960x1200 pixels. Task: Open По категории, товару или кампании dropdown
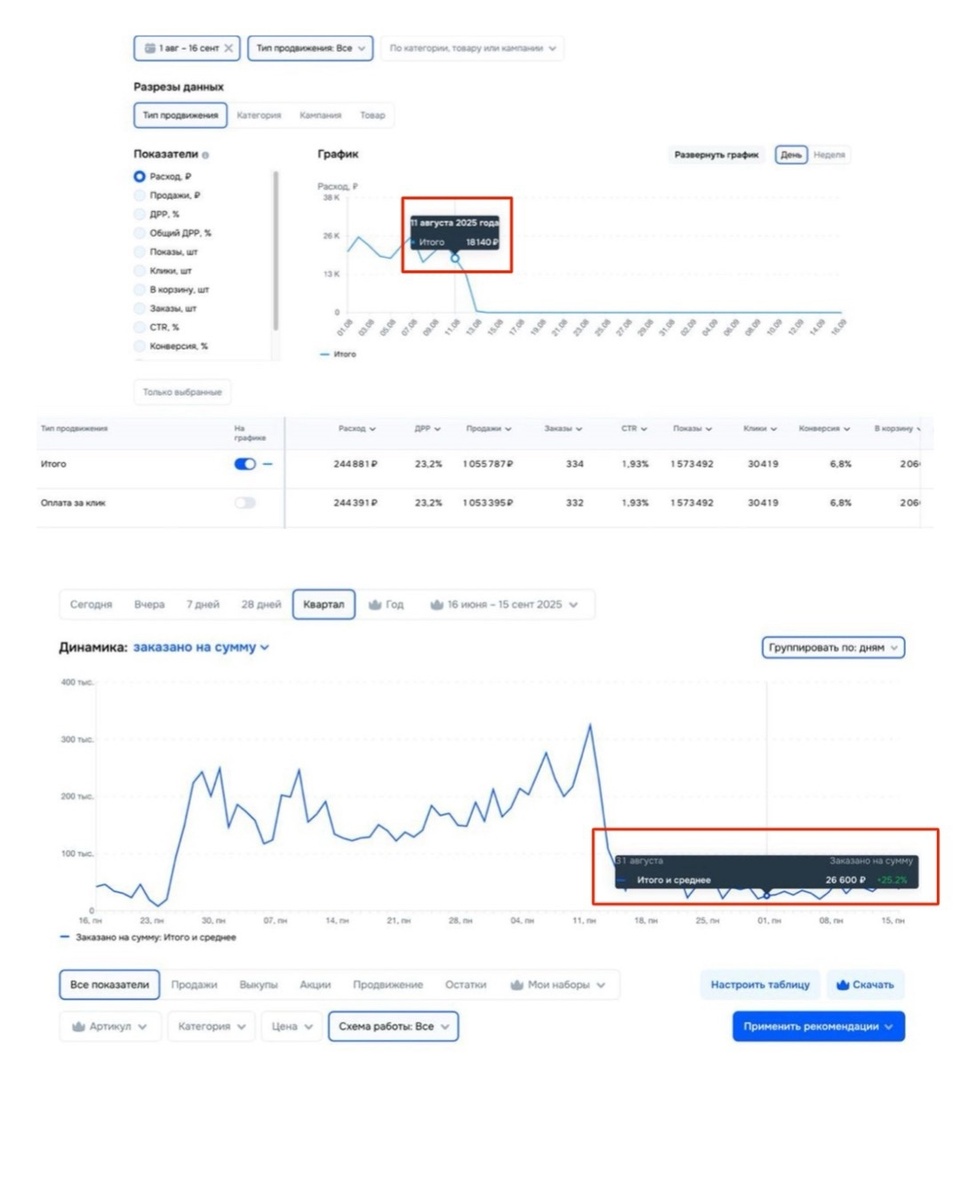[472, 48]
